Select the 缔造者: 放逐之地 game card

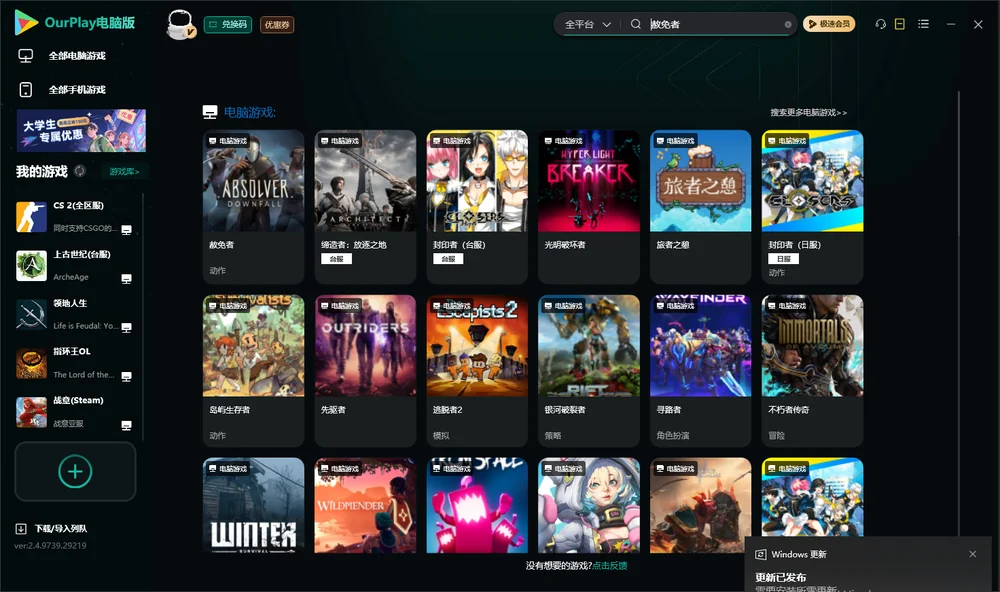click(x=365, y=207)
